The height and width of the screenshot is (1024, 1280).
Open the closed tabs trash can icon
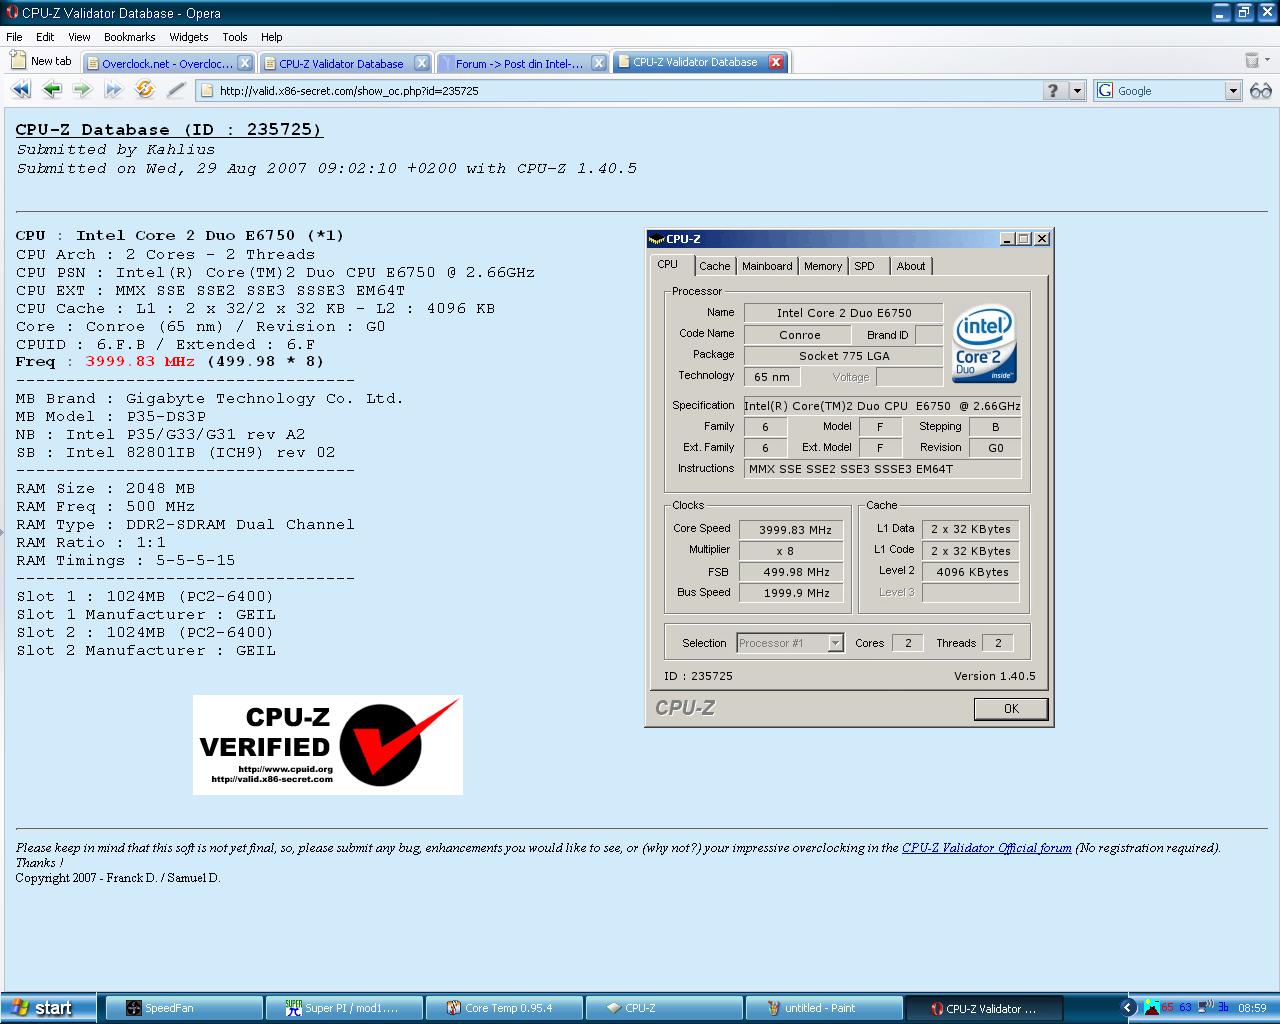(x=1251, y=61)
